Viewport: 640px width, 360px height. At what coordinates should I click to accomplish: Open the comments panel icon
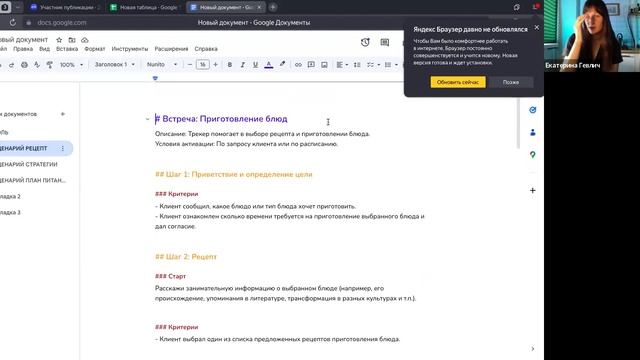click(x=384, y=42)
